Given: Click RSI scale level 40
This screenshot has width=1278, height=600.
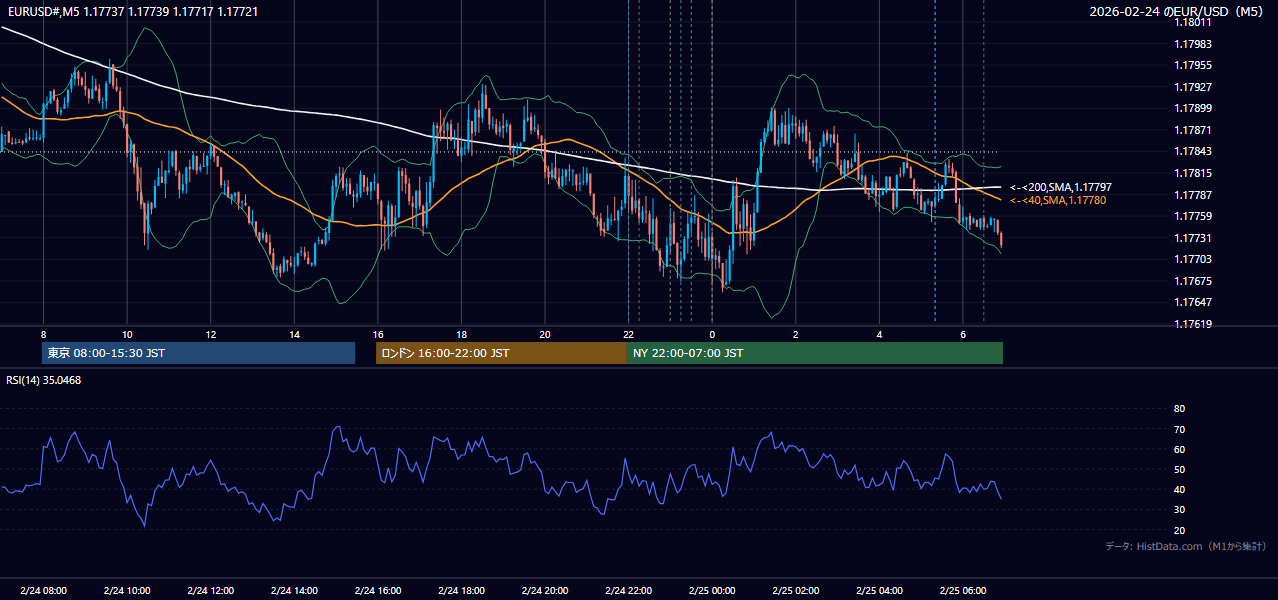Looking at the screenshot, I should (x=1179, y=490).
